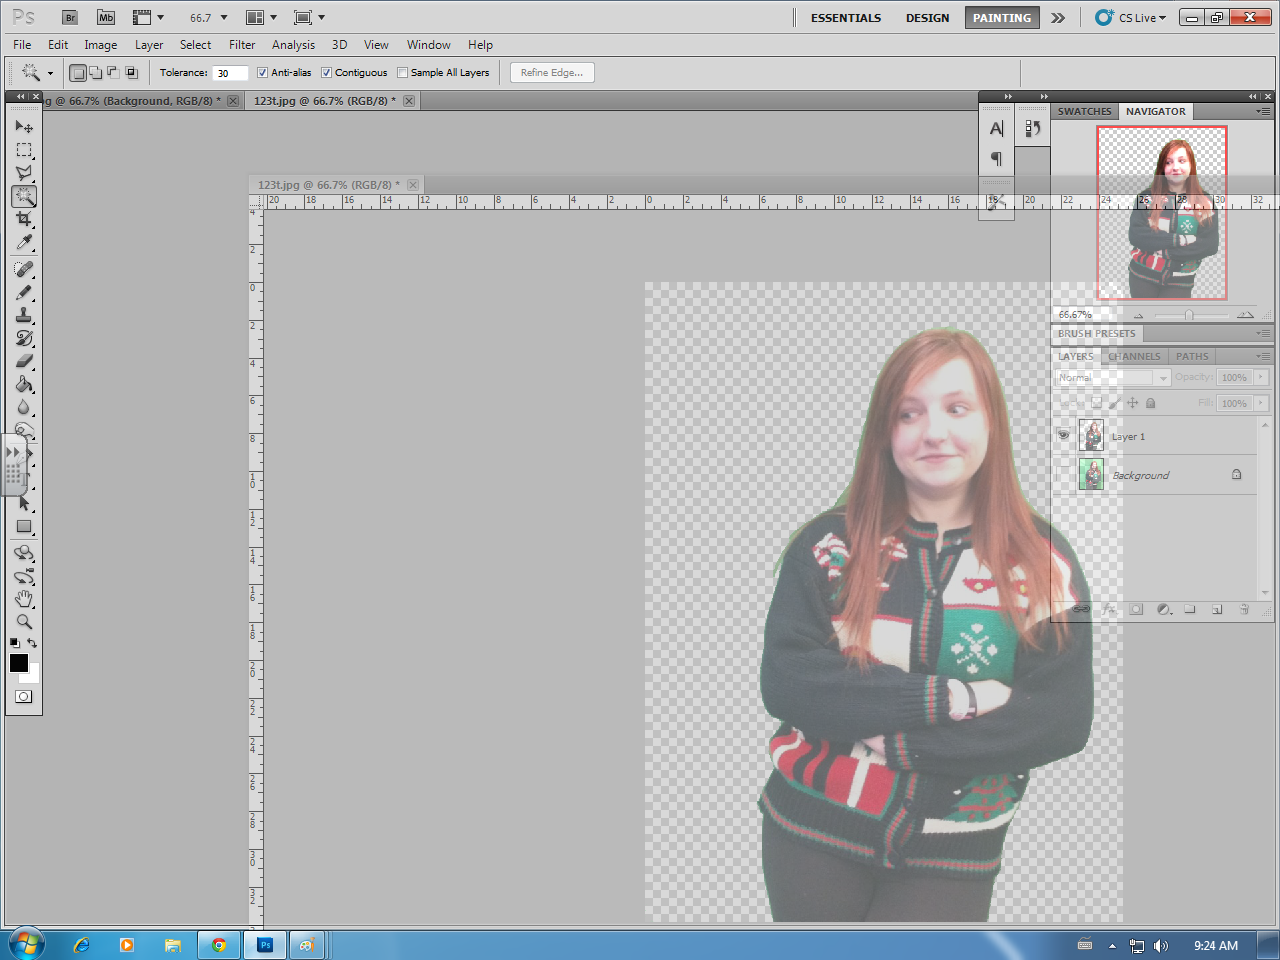Viewport: 1280px width, 960px height.
Task: Switch to the Essentials workspace
Action: click(846, 18)
